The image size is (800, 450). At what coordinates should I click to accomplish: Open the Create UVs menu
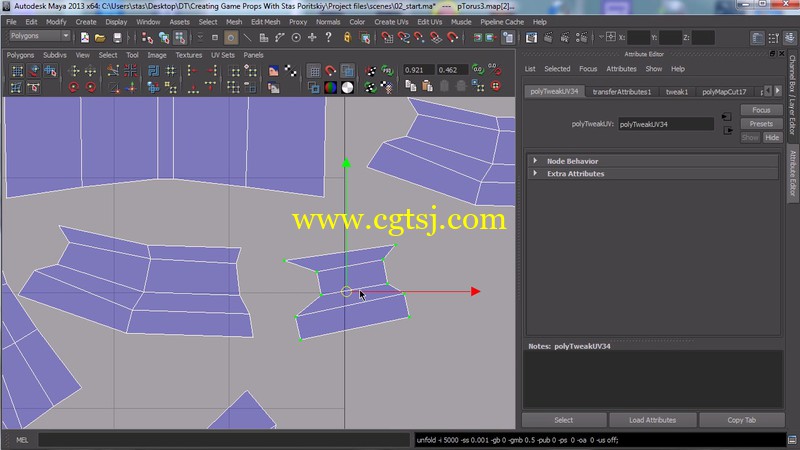click(391, 22)
